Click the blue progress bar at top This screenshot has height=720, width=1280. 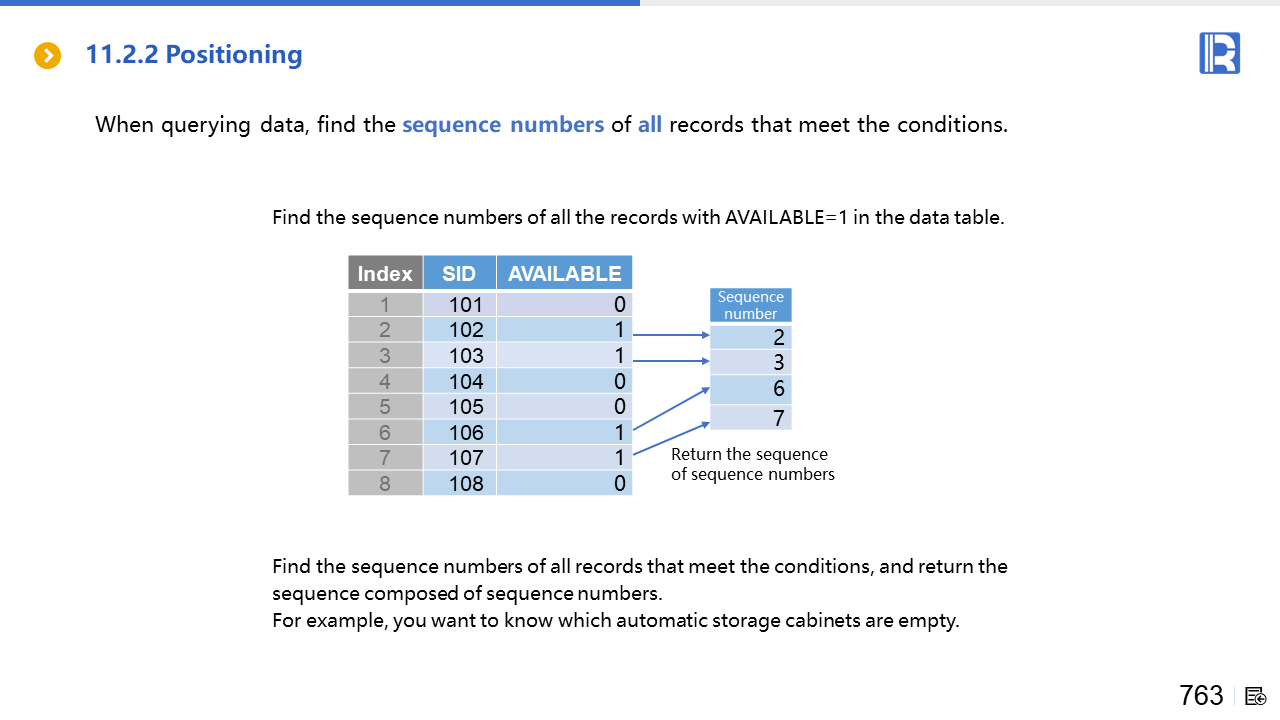320,3
